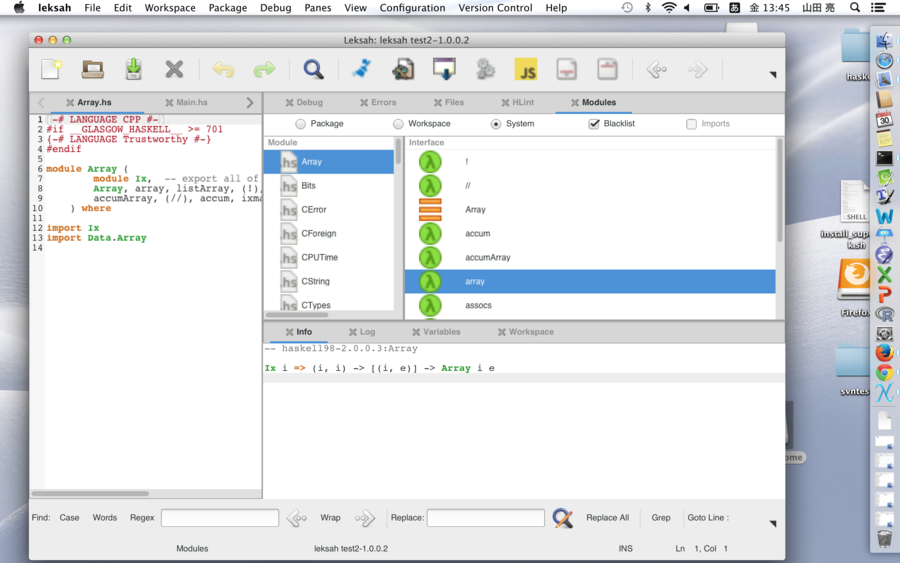Toggle Words option in find bar
Screen dimensions: 900x563
(104, 518)
